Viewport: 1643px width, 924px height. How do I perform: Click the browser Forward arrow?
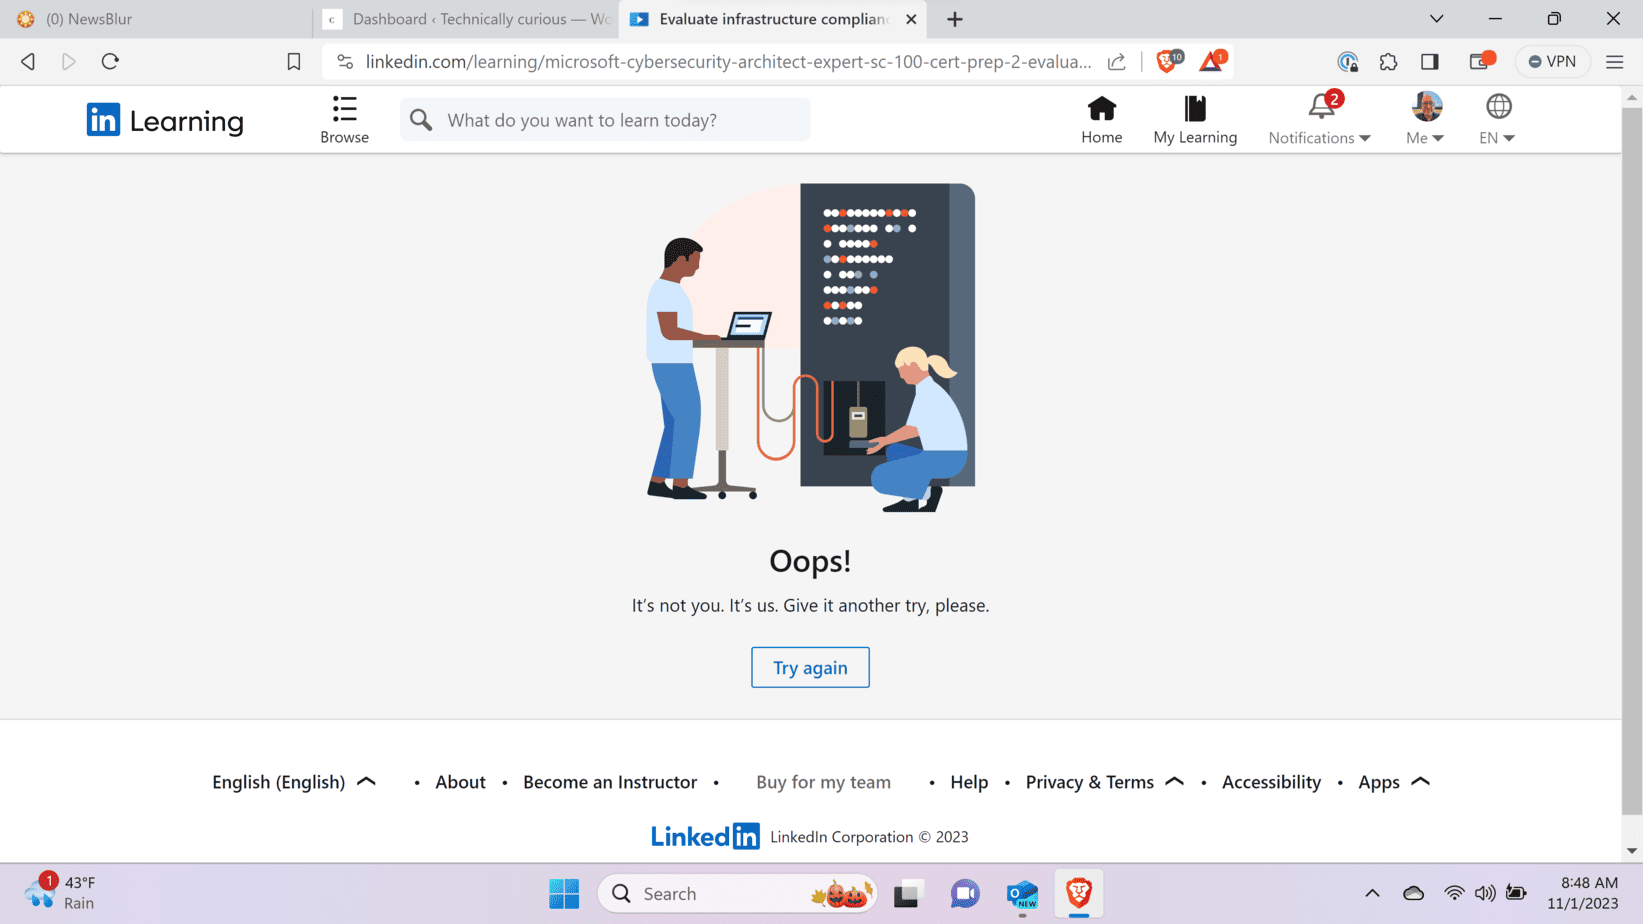tap(69, 62)
